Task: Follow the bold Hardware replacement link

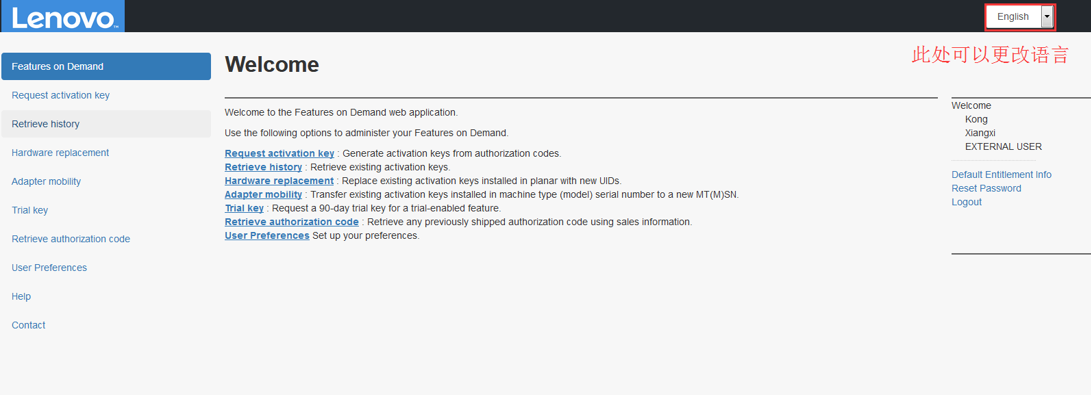Action: click(x=279, y=181)
